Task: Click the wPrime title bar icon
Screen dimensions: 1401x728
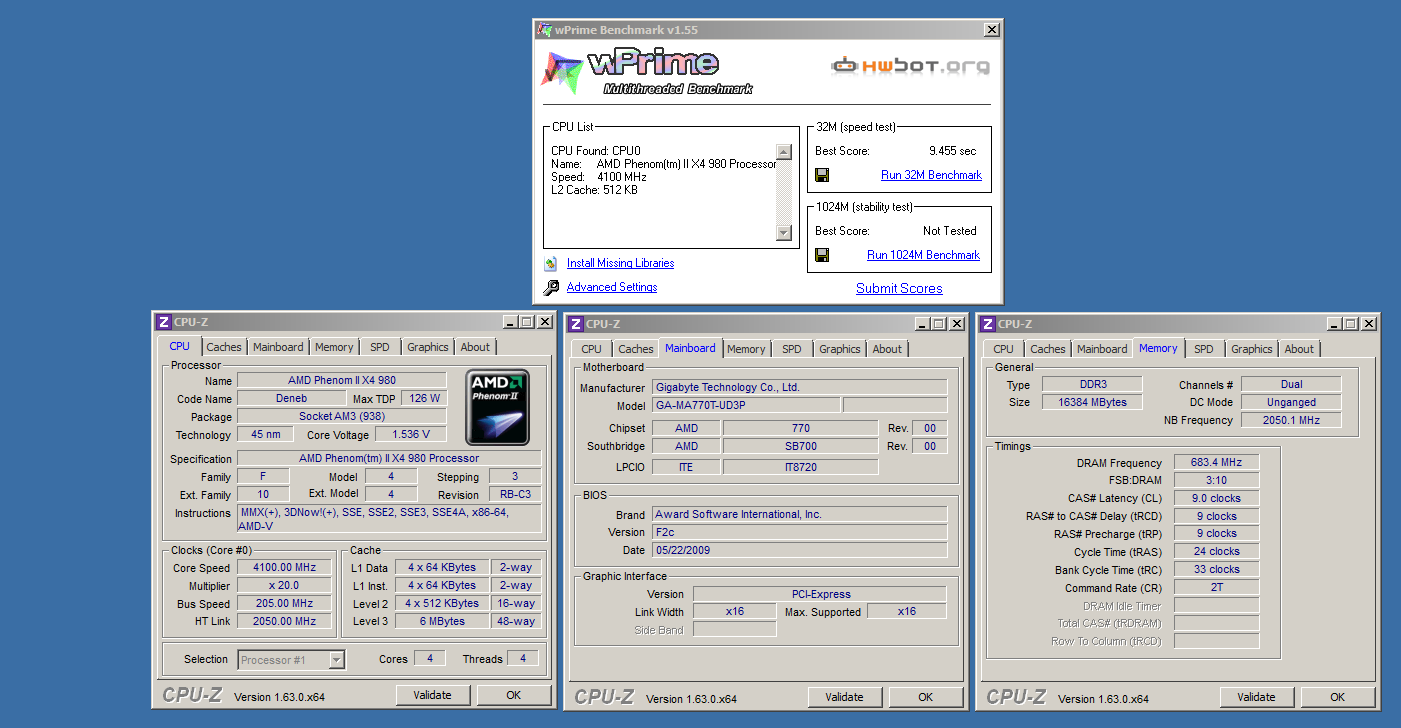Action: click(x=544, y=30)
